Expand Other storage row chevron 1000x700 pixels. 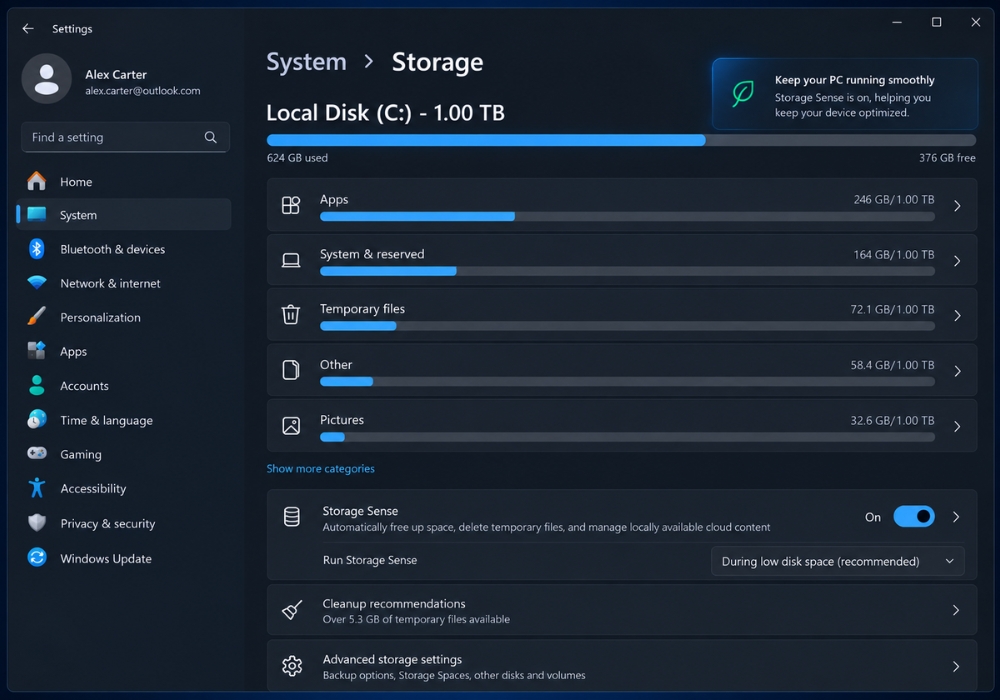[x=957, y=371]
